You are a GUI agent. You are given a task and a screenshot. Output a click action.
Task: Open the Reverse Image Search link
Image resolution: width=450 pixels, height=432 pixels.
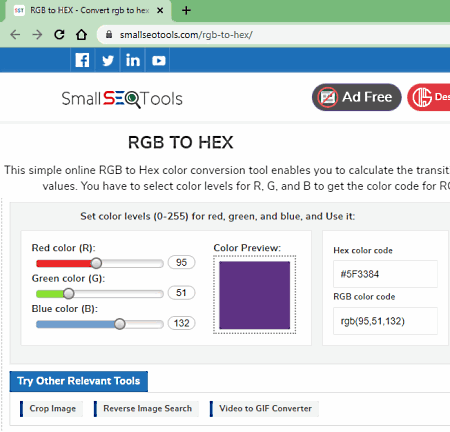pos(147,409)
